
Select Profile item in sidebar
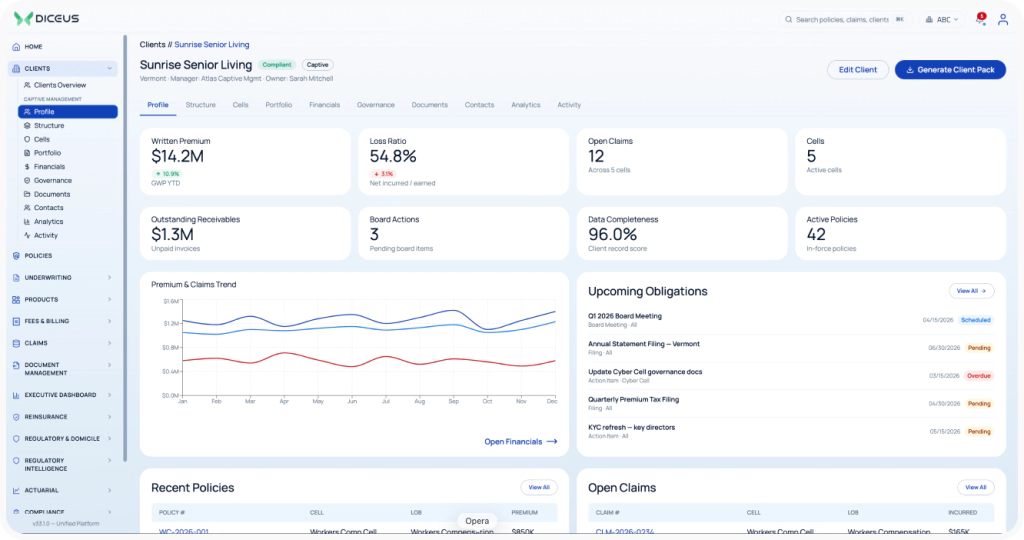click(x=68, y=112)
